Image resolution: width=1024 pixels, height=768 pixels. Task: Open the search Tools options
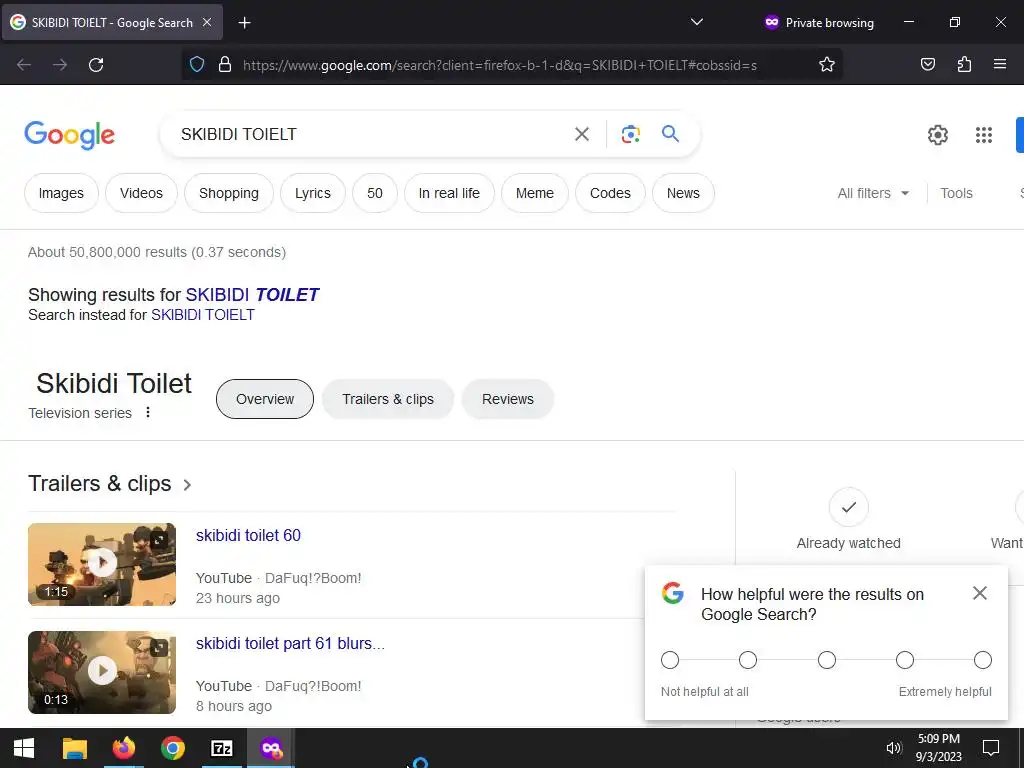pyautogui.click(x=956, y=193)
